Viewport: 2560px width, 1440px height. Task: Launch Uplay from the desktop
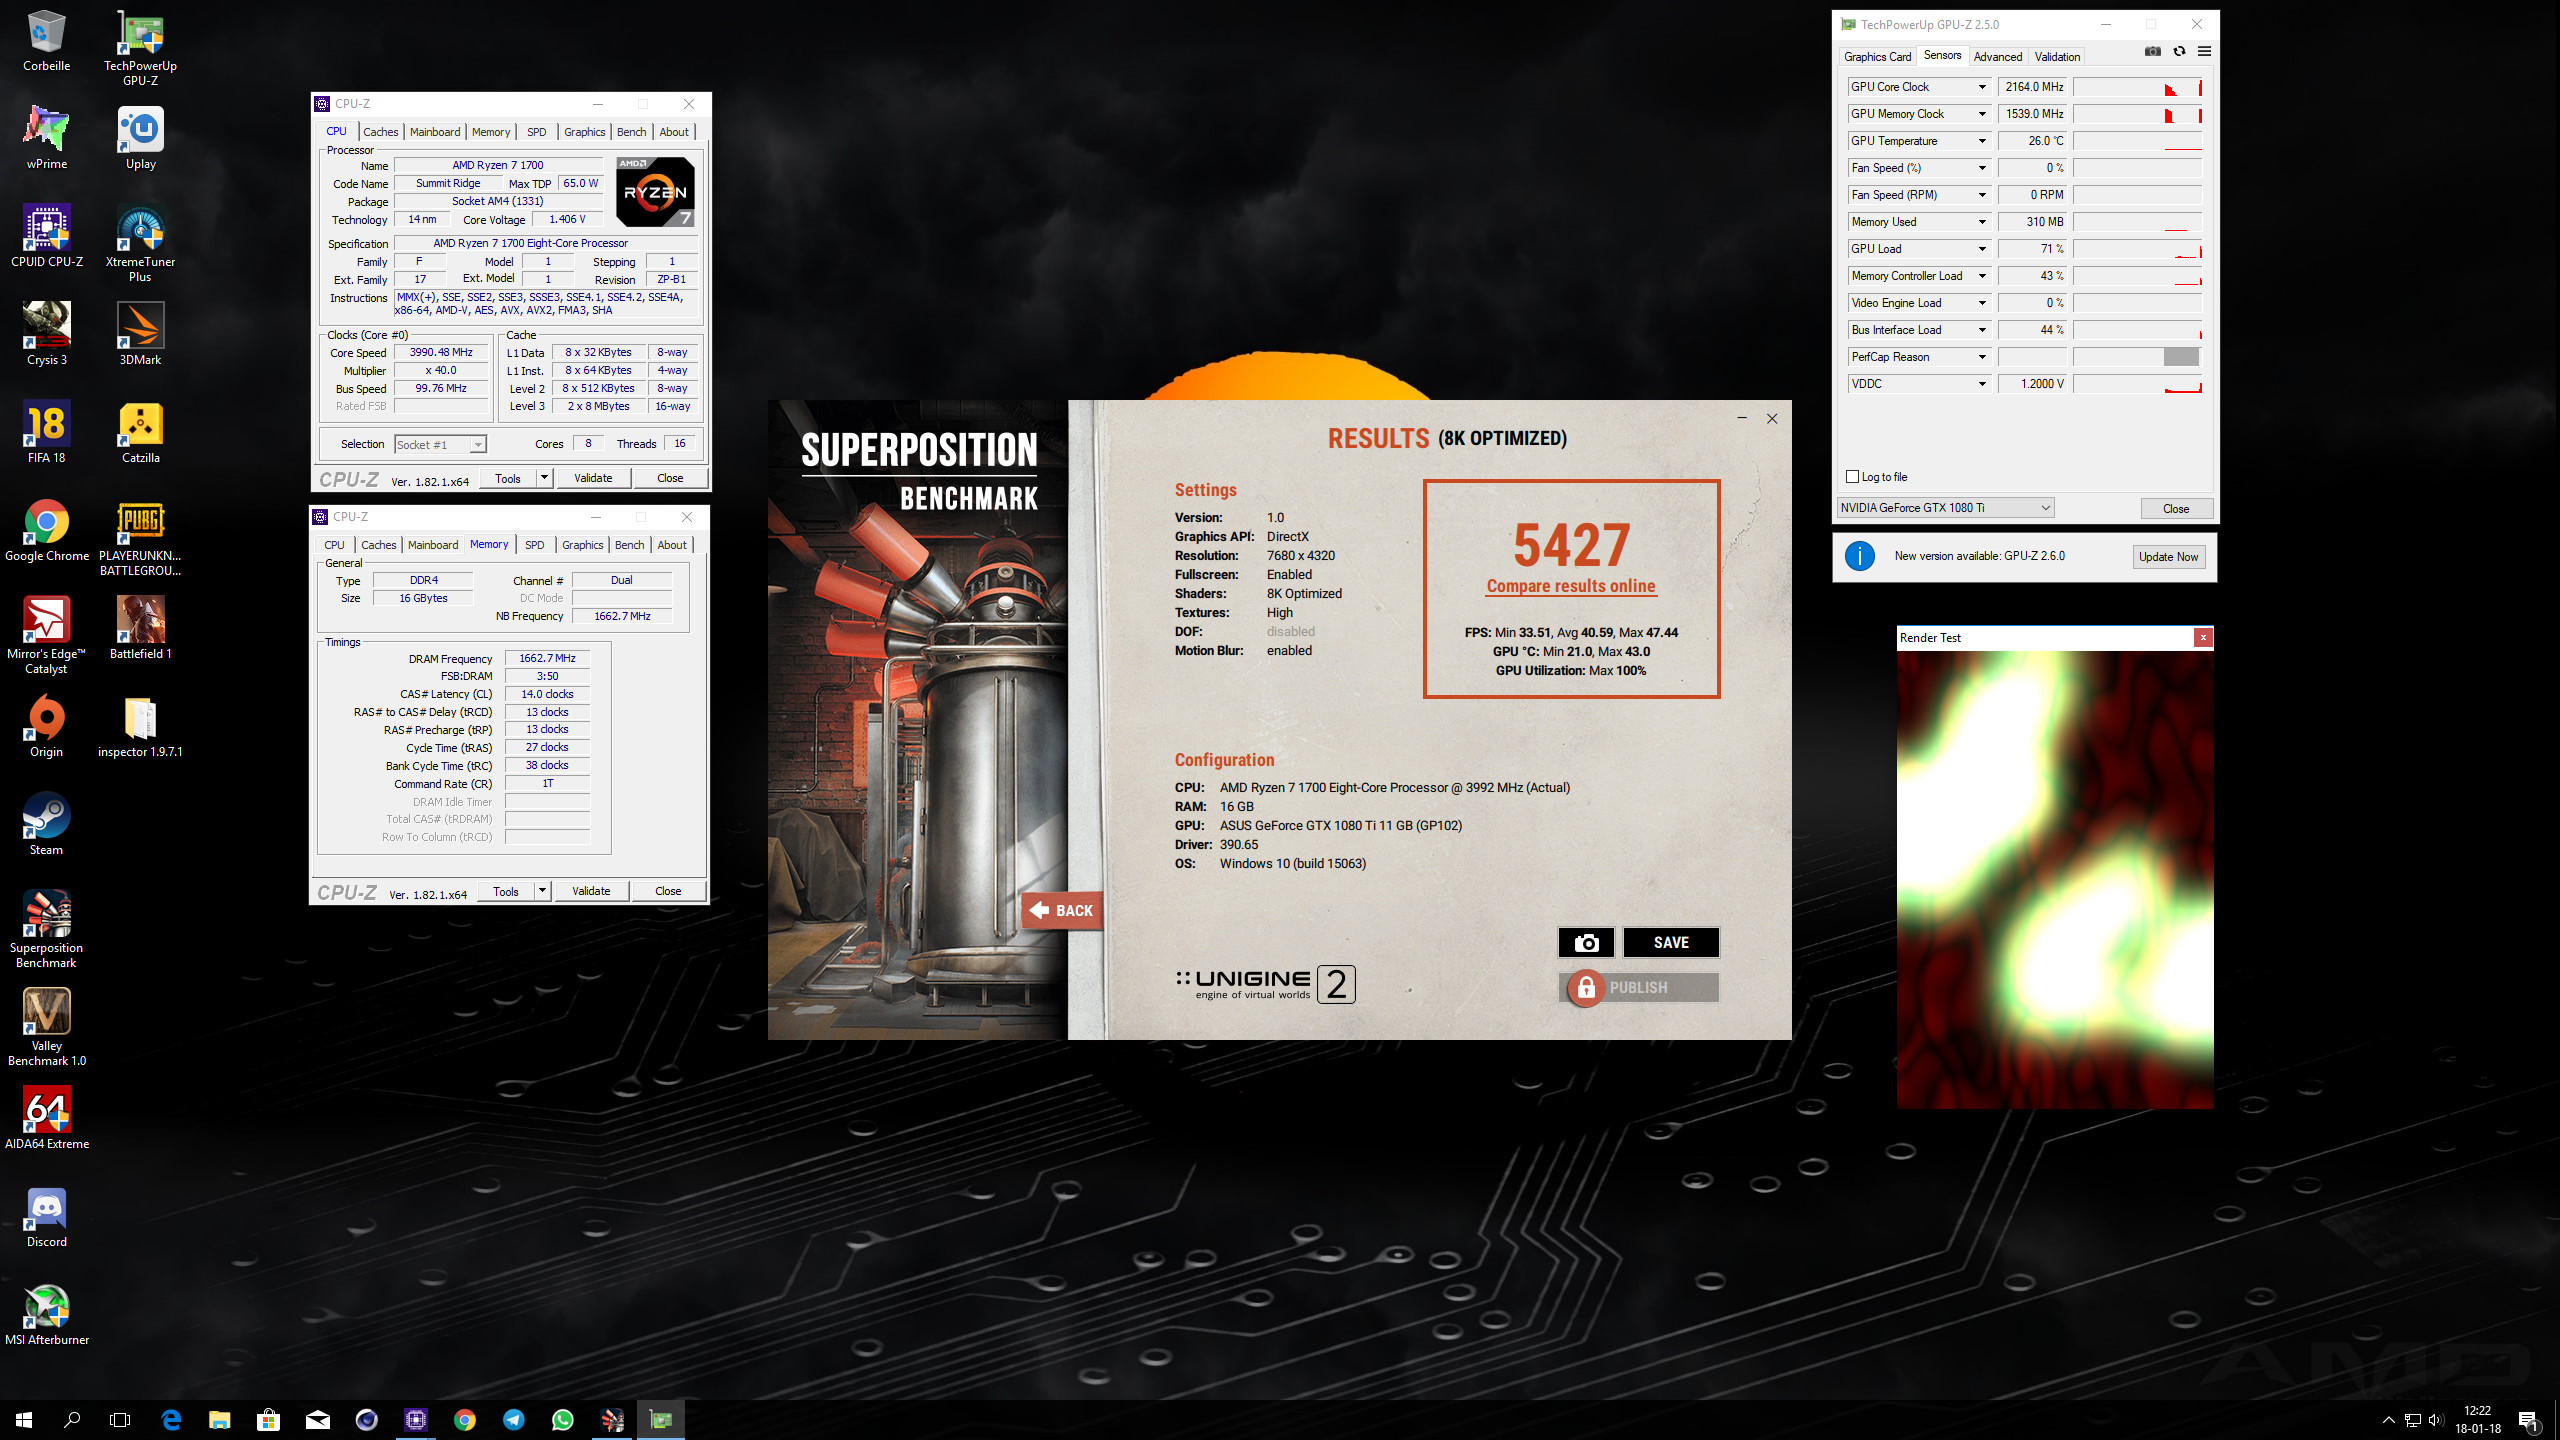(140, 139)
